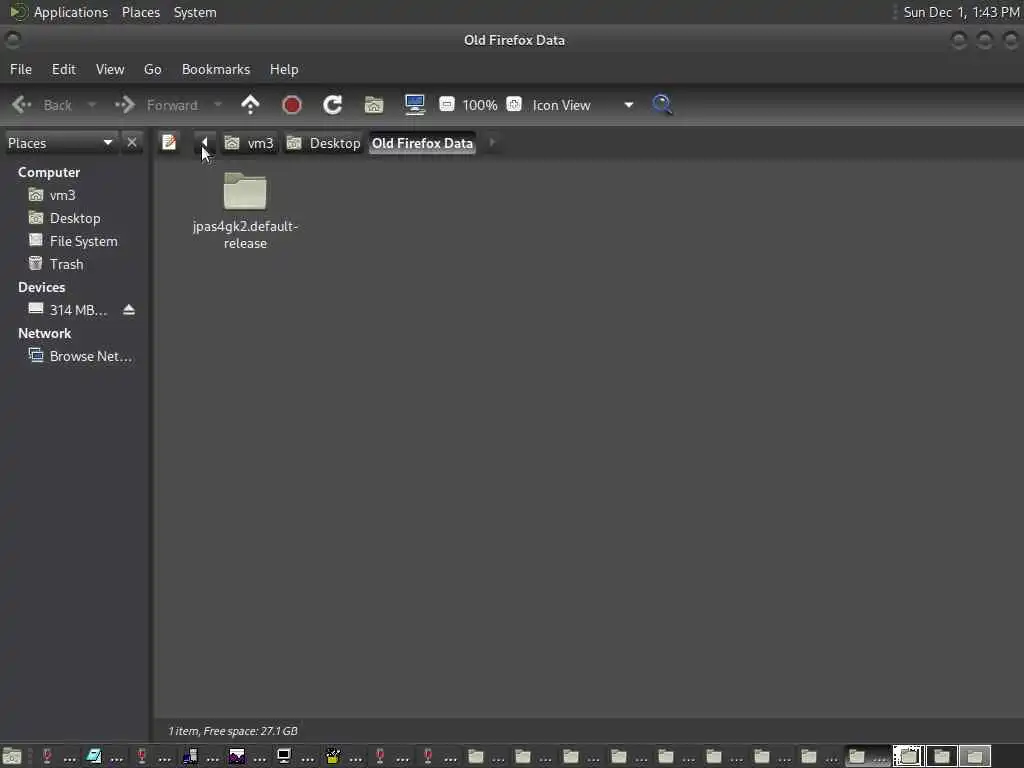This screenshot has width=1024, height=768.
Task: Open the Home folder from toolbar
Action: 374,104
